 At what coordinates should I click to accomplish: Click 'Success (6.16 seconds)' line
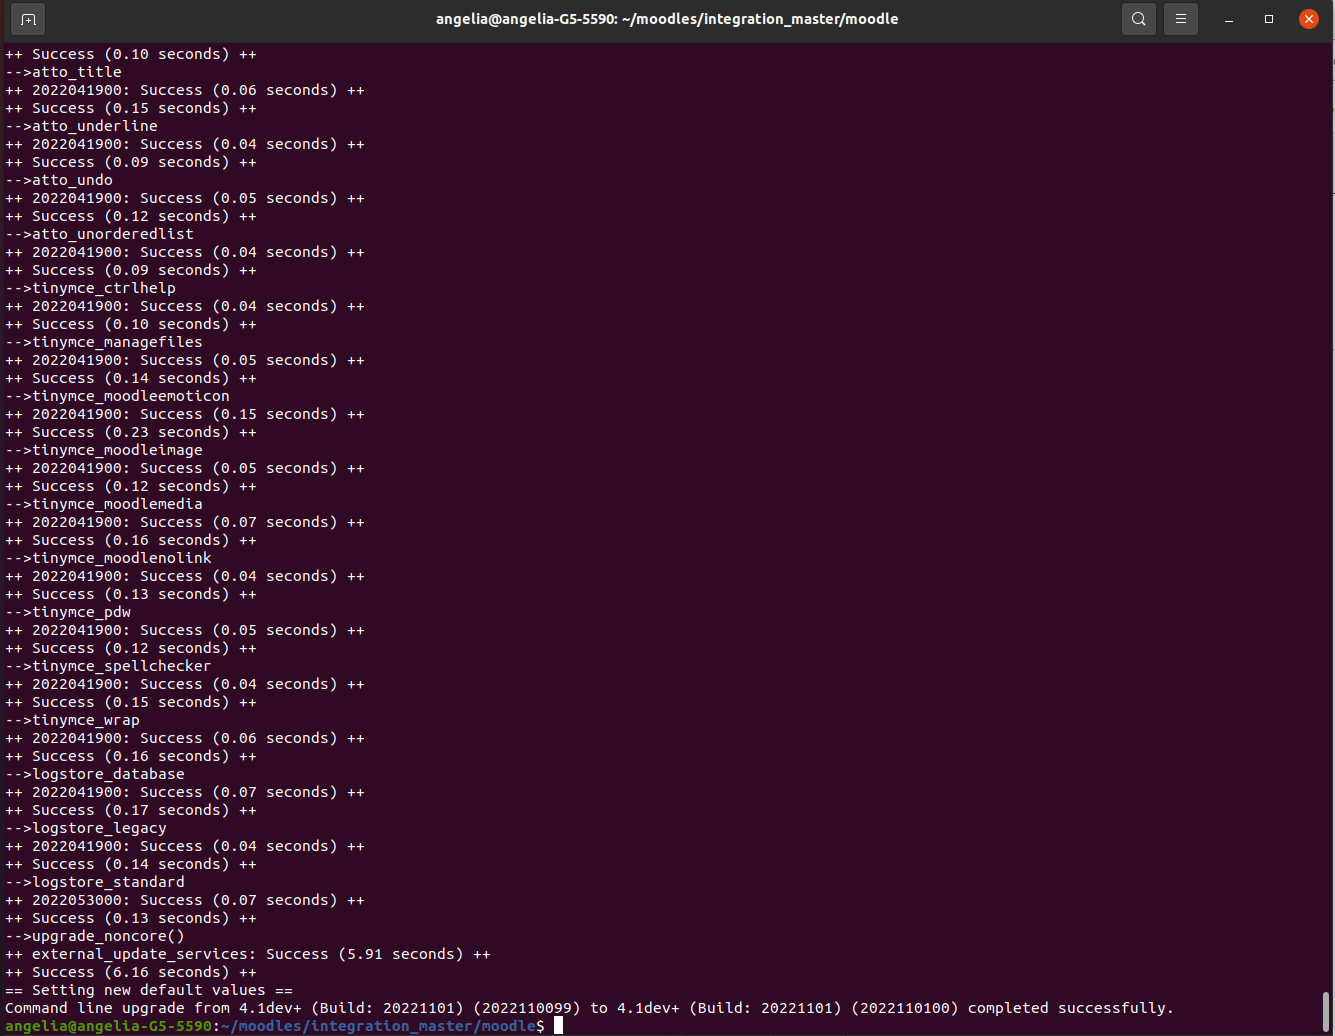131,972
